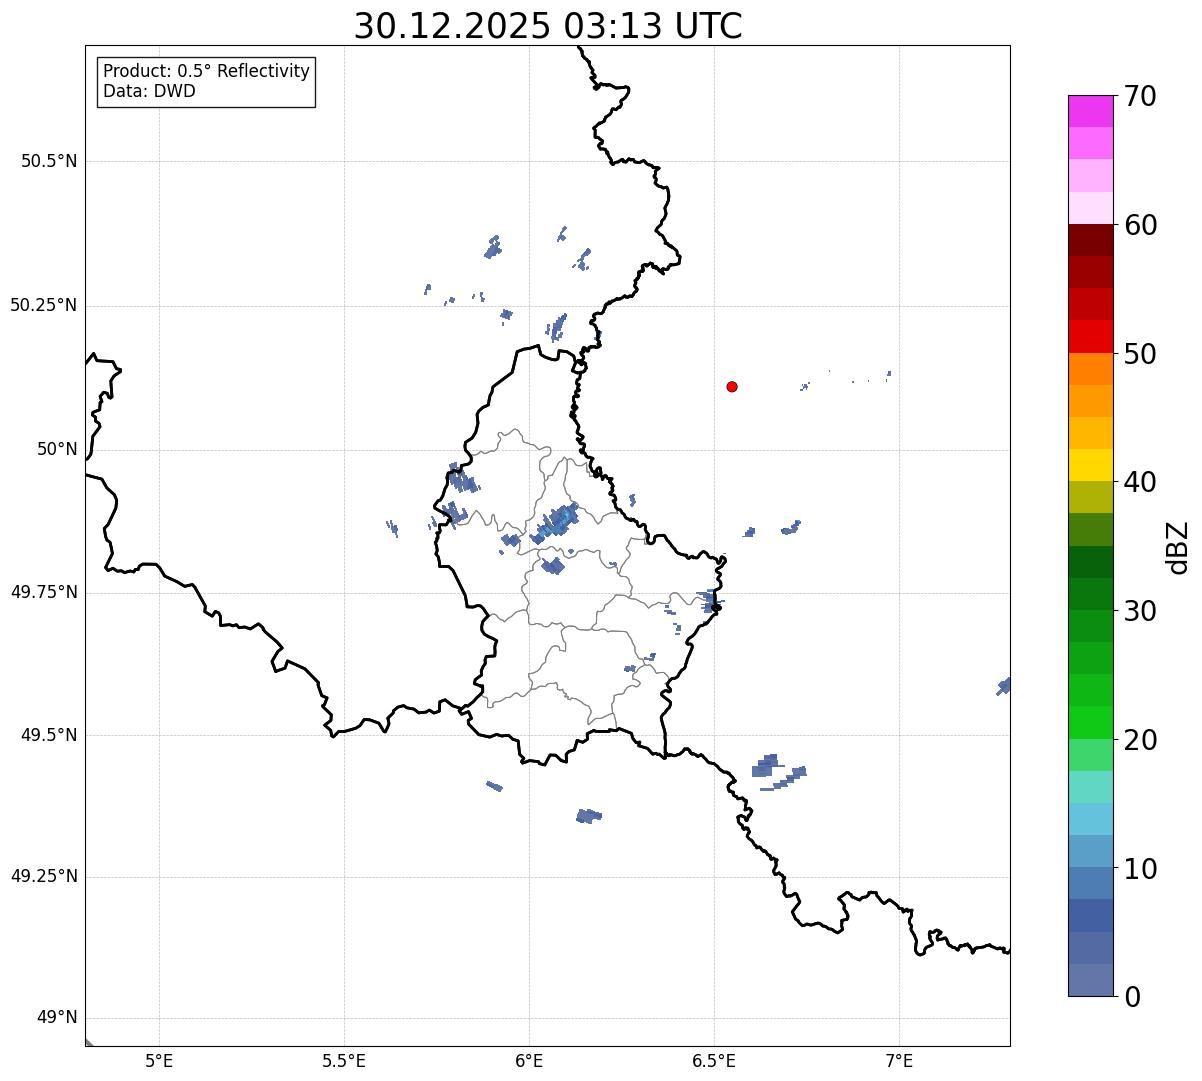Click the strongest radar echo in central Luxembourg
Screen dimensions: 1202x1081
[559, 521]
